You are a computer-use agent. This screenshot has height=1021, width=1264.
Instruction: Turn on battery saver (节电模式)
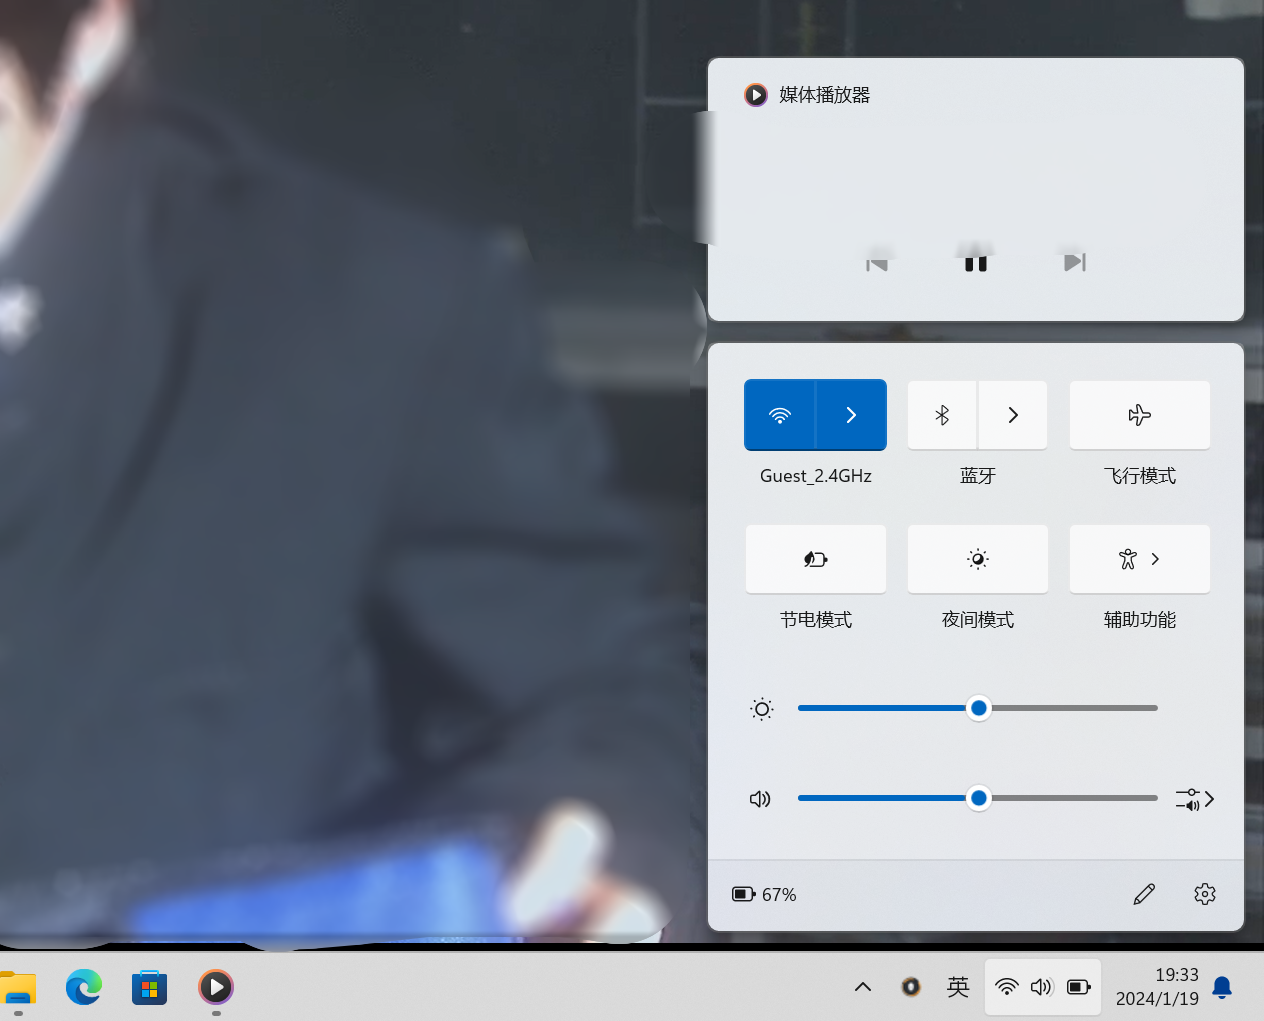coord(815,559)
